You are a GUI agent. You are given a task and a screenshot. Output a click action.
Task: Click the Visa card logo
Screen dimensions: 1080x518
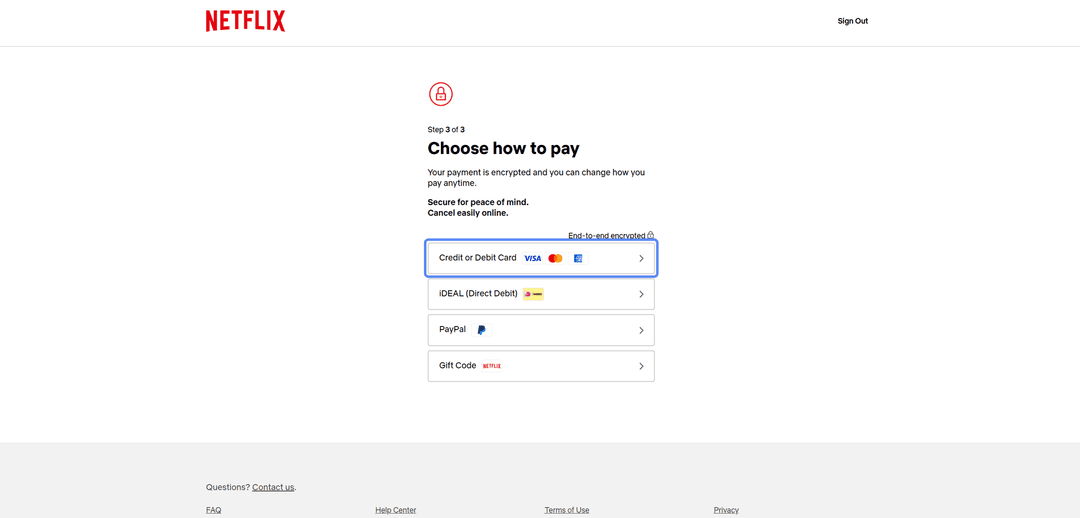(x=532, y=258)
